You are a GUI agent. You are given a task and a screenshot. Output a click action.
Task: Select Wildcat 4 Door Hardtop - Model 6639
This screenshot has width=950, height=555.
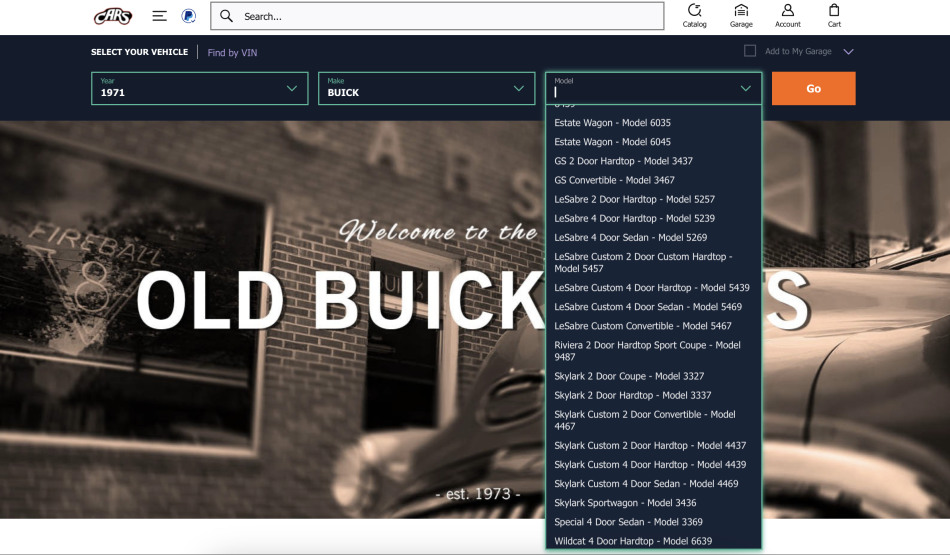point(633,541)
